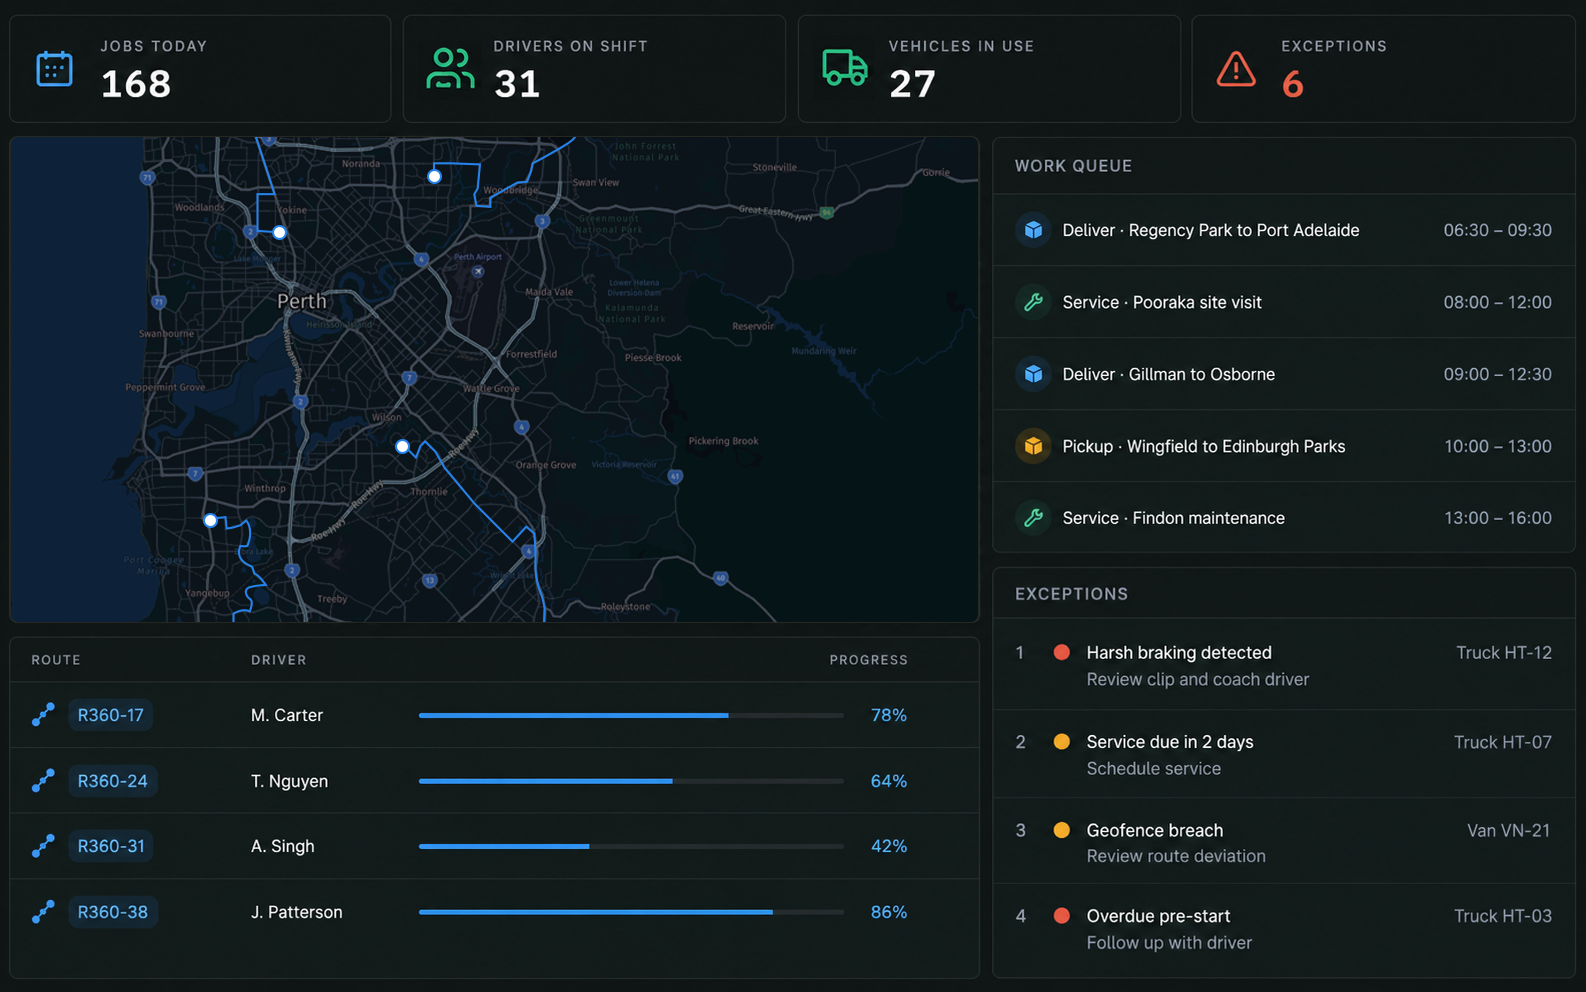
Task: Click red status dot for Overdue pre-start
Action: 1062,916
